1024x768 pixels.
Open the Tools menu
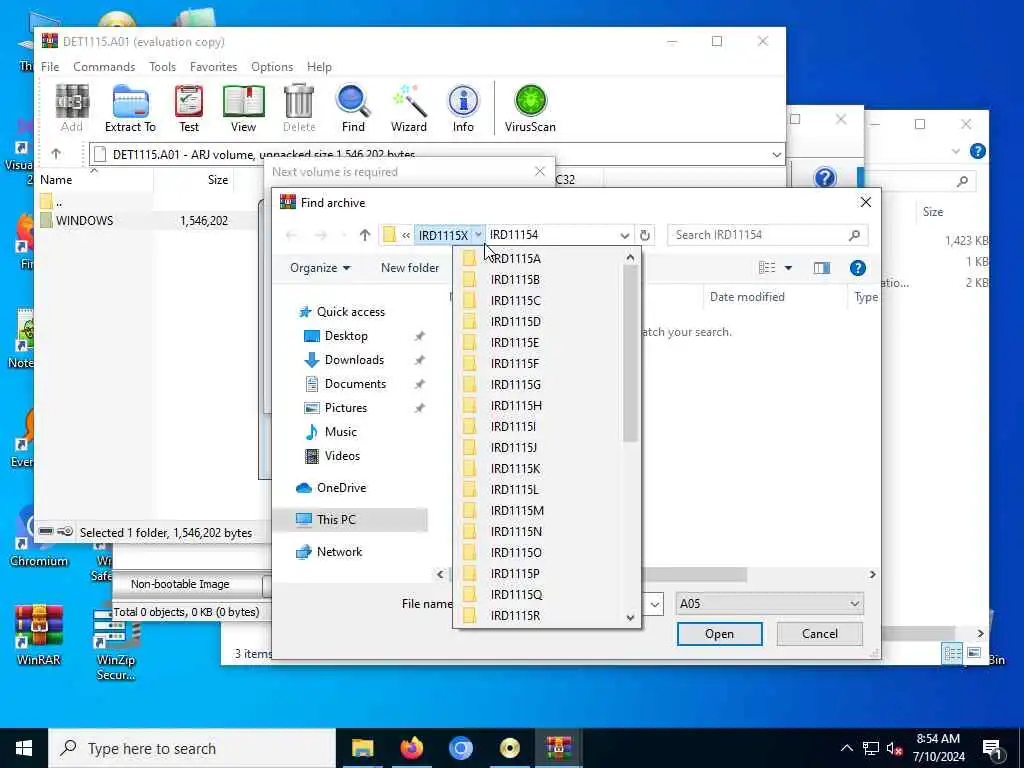[162, 67]
